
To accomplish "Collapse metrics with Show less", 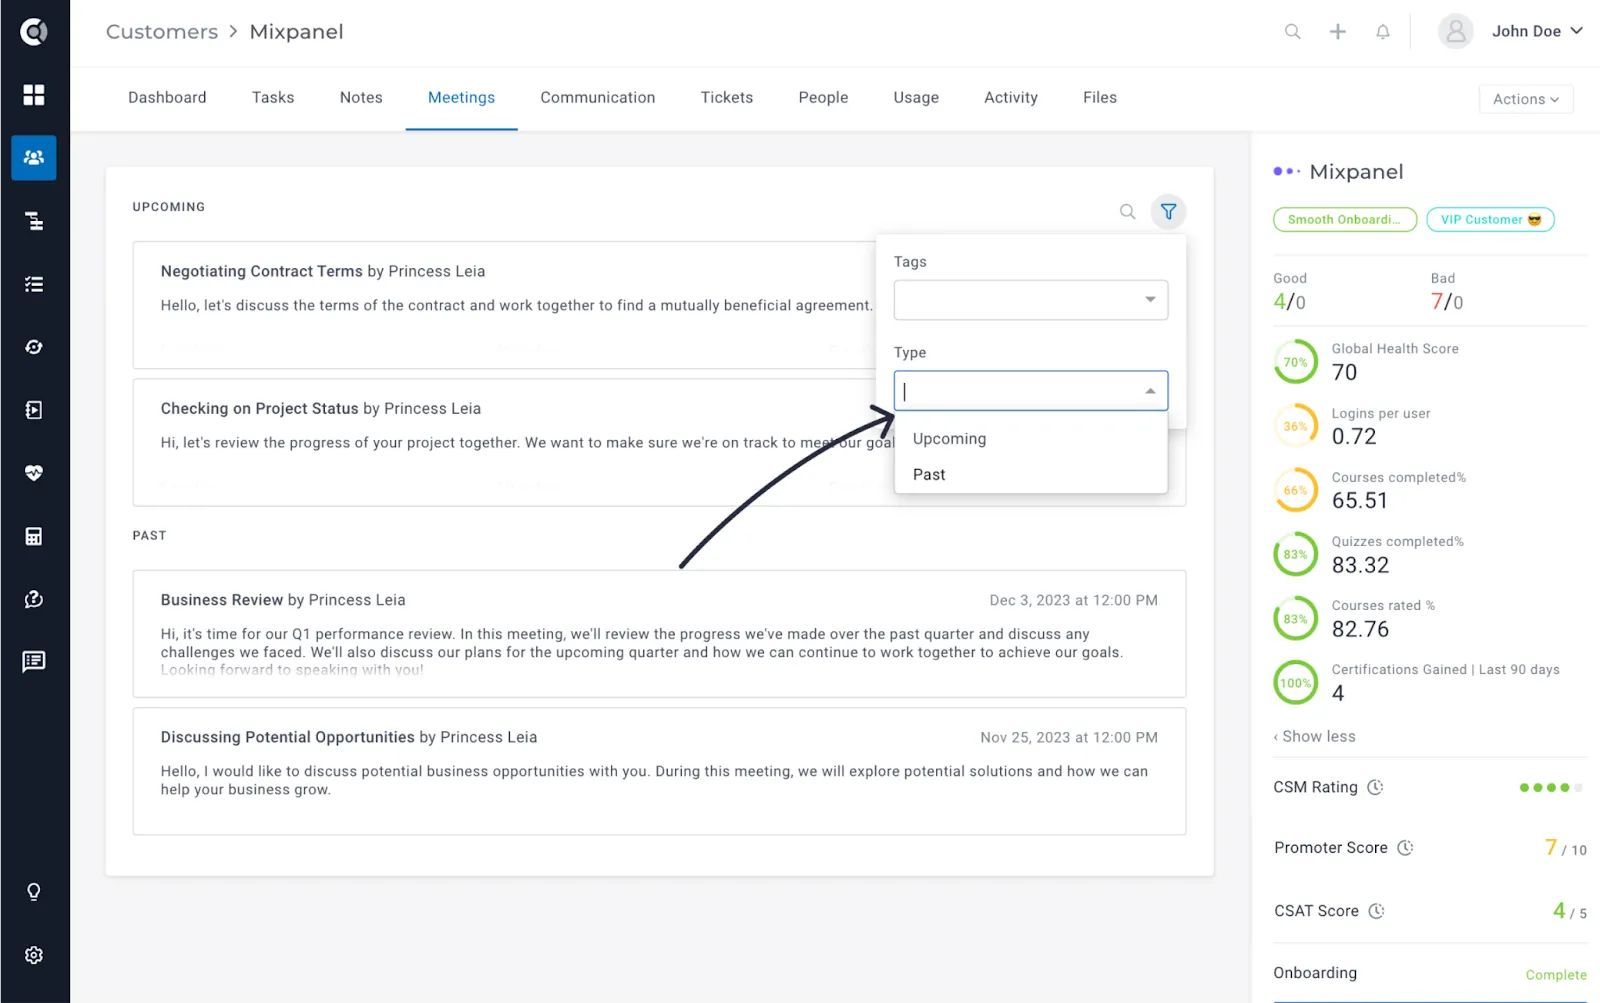I will [x=1314, y=737].
